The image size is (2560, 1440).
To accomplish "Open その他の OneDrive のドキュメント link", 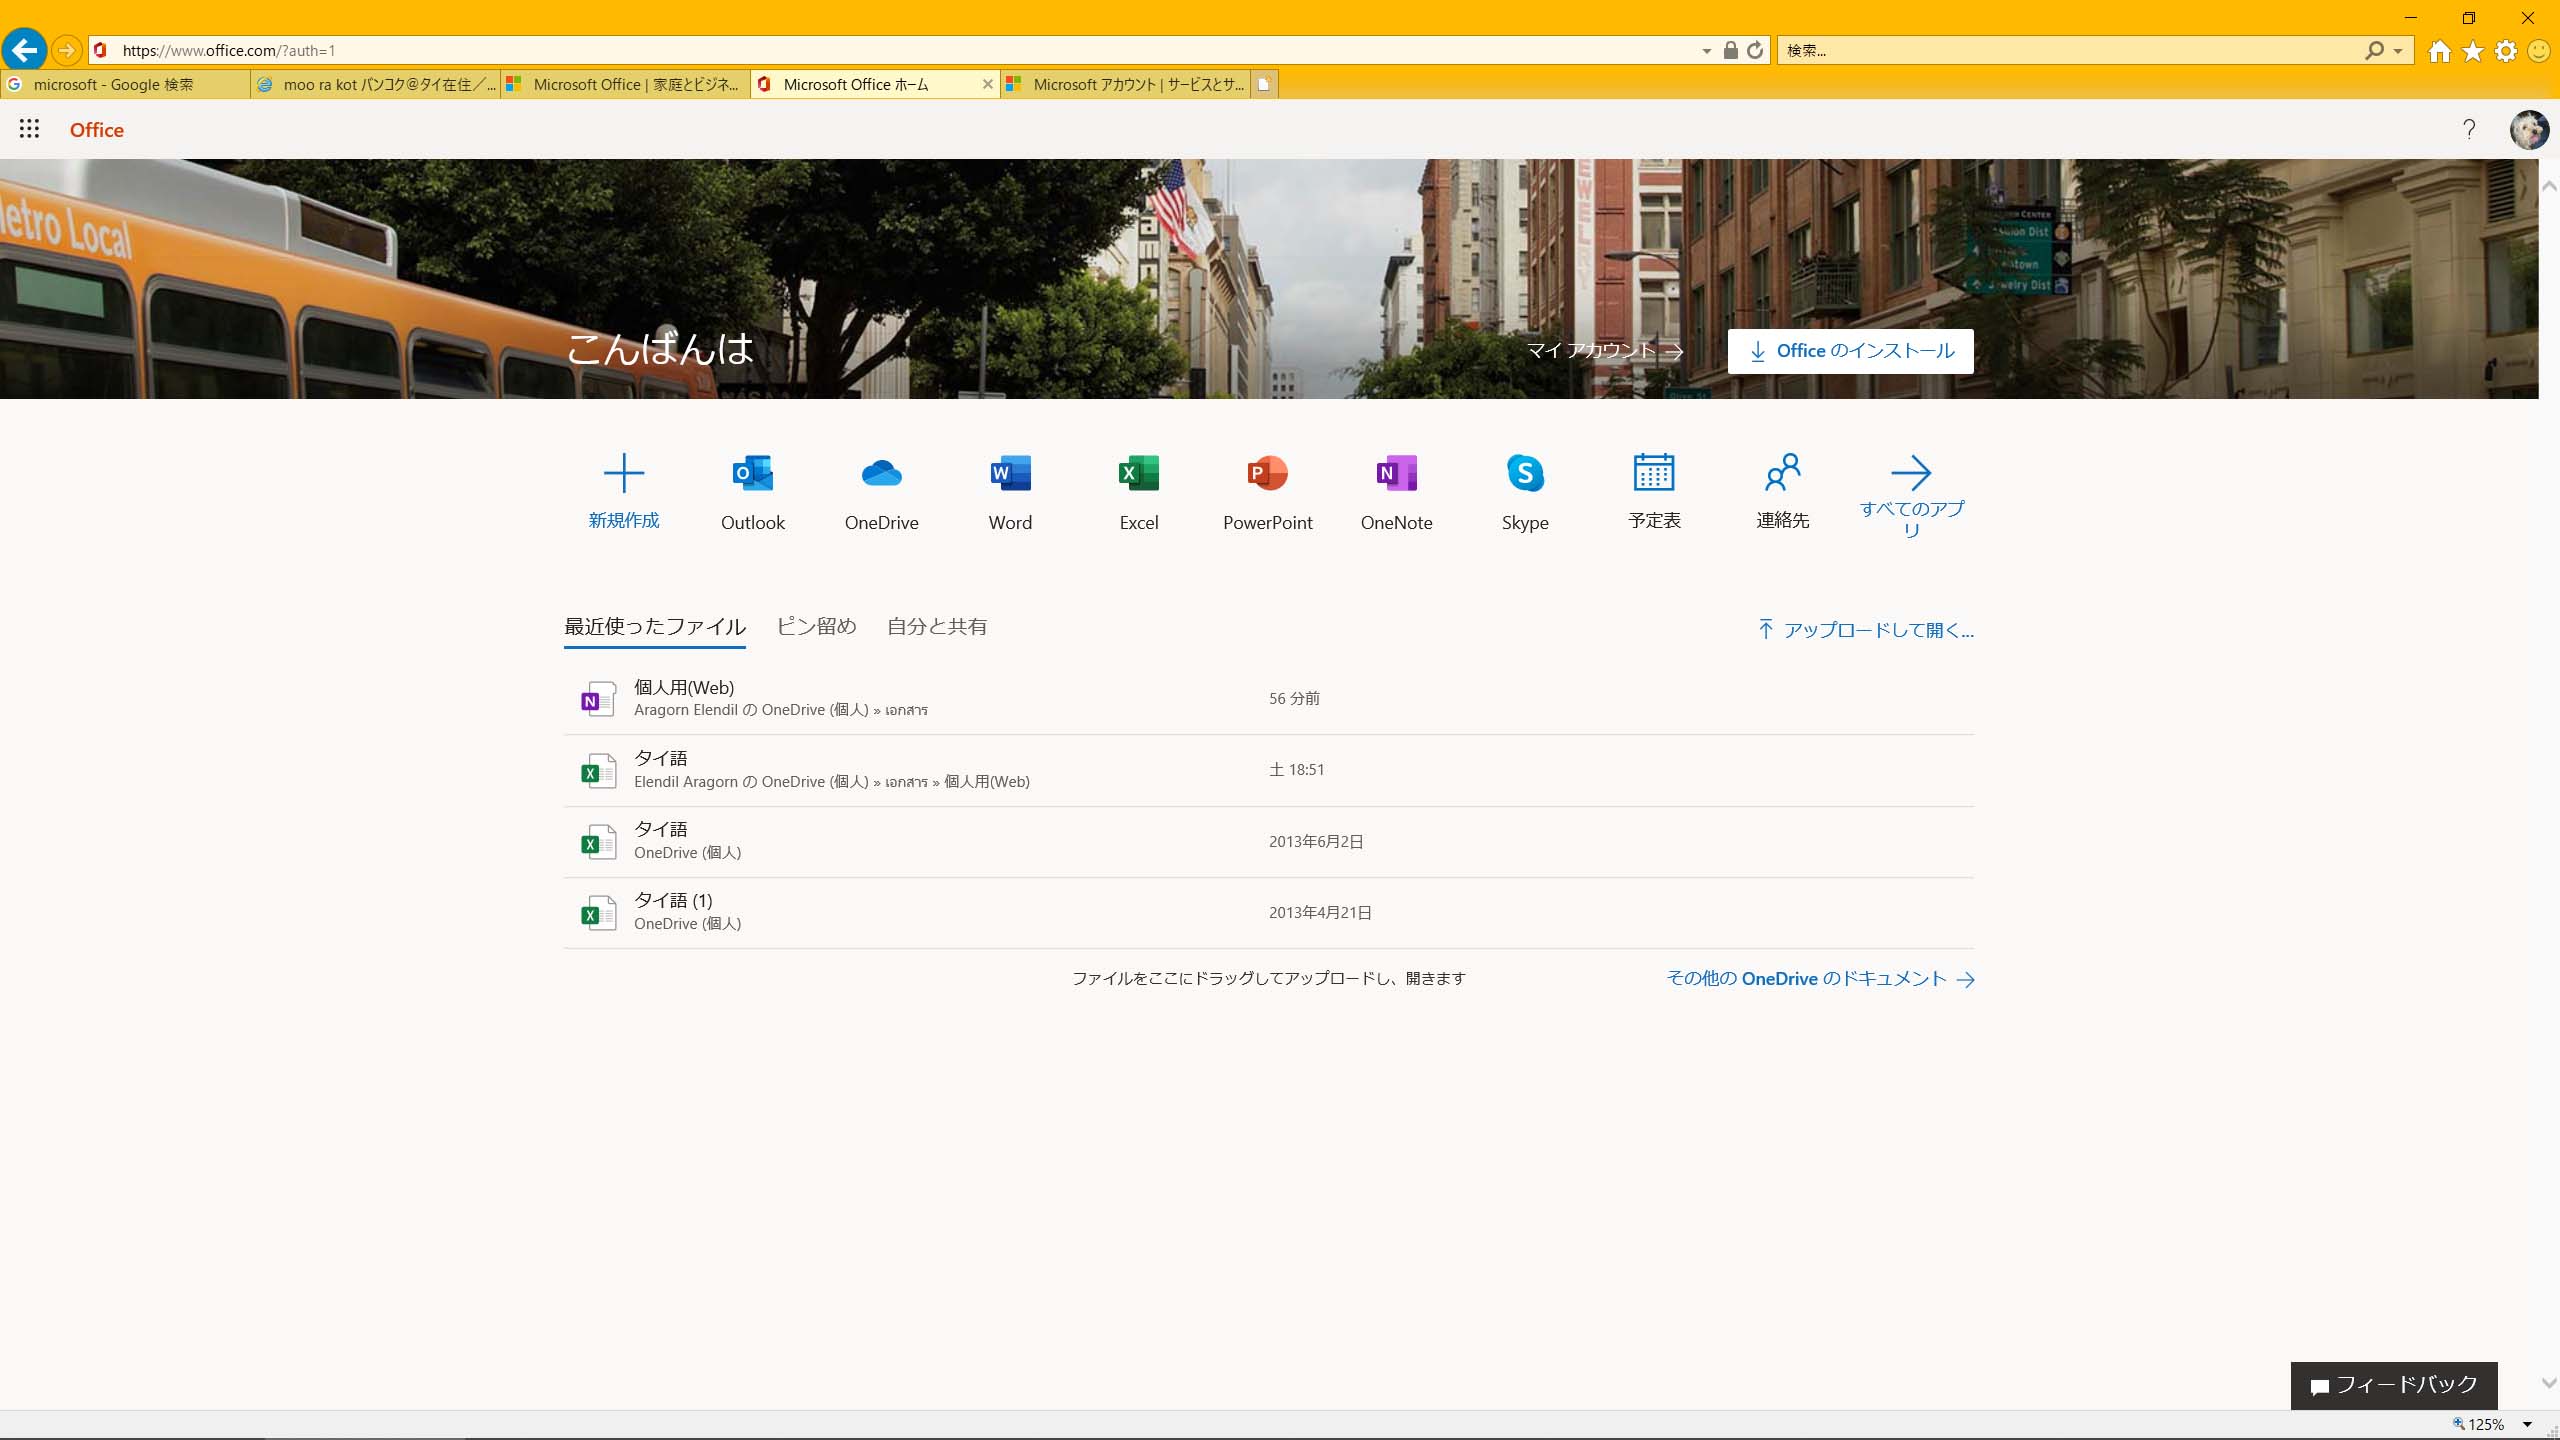I will (x=1820, y=979).
